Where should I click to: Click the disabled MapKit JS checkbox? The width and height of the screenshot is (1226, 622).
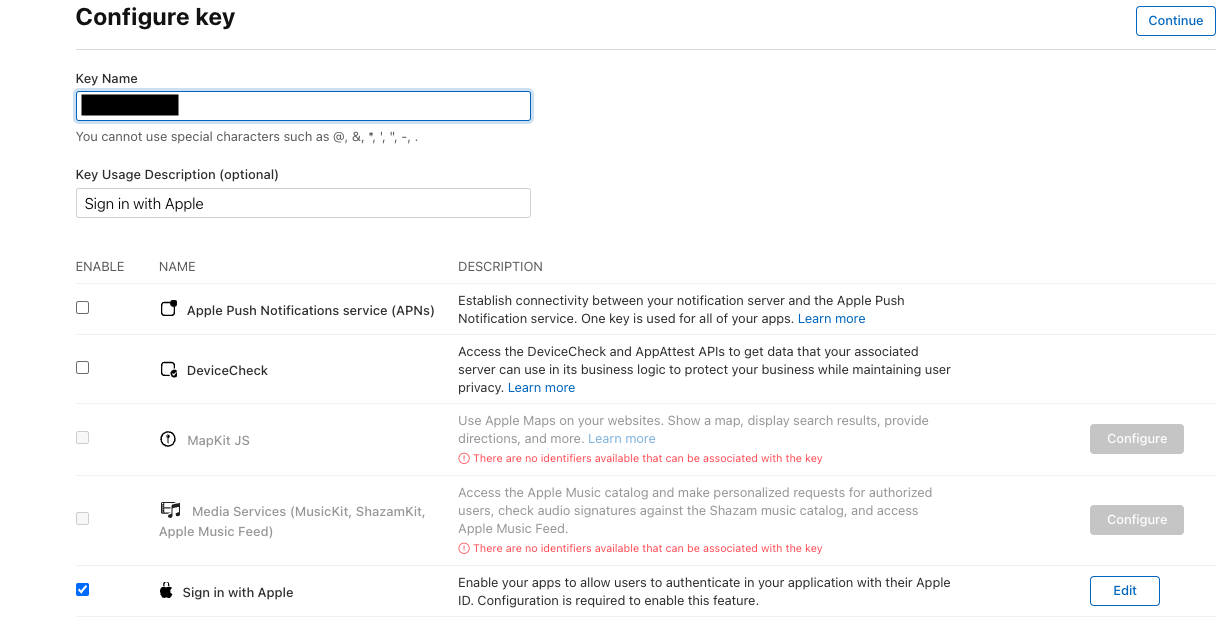[83, 438]
